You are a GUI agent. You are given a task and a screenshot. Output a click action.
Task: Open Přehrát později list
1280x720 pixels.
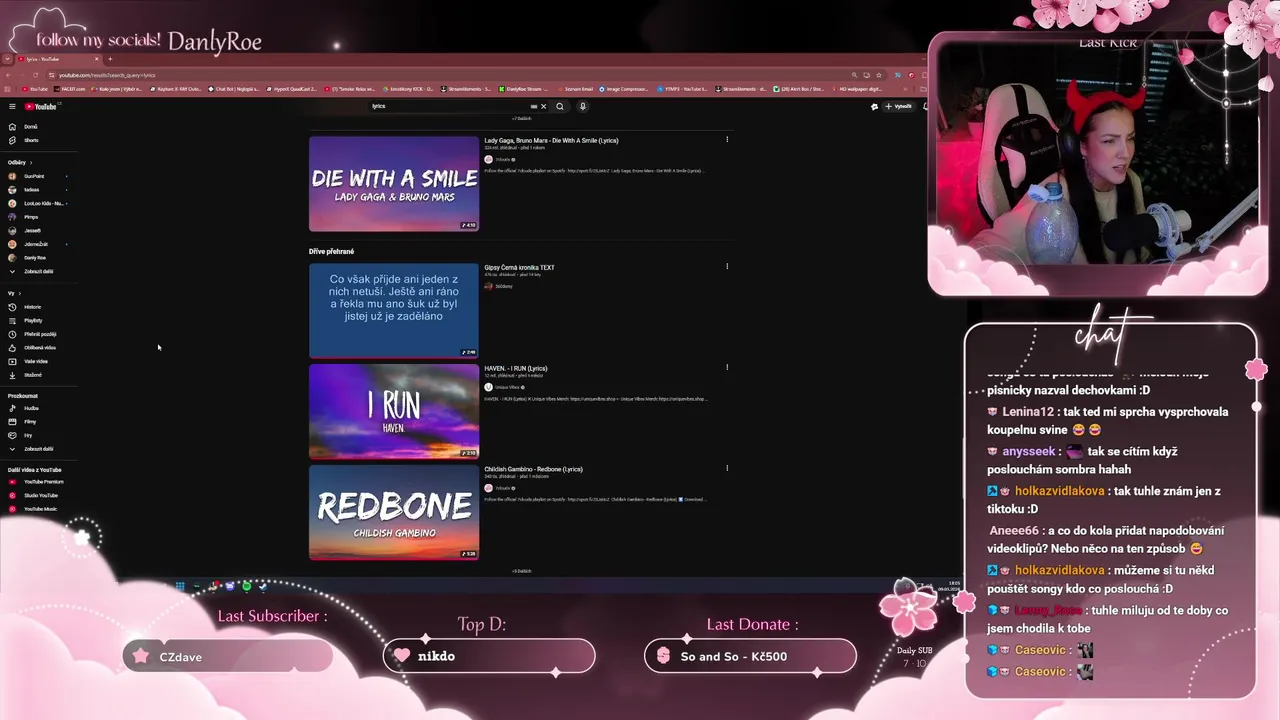click(x=40, y=334)
